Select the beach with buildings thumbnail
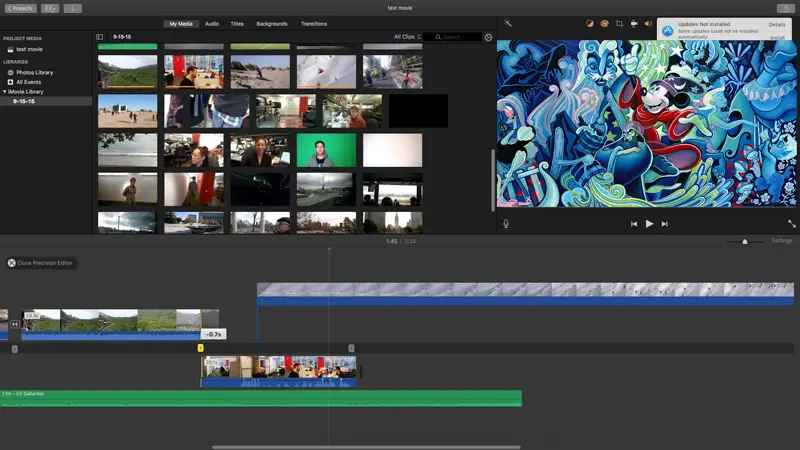Screen dimensions: 800x450 point(128,111)
